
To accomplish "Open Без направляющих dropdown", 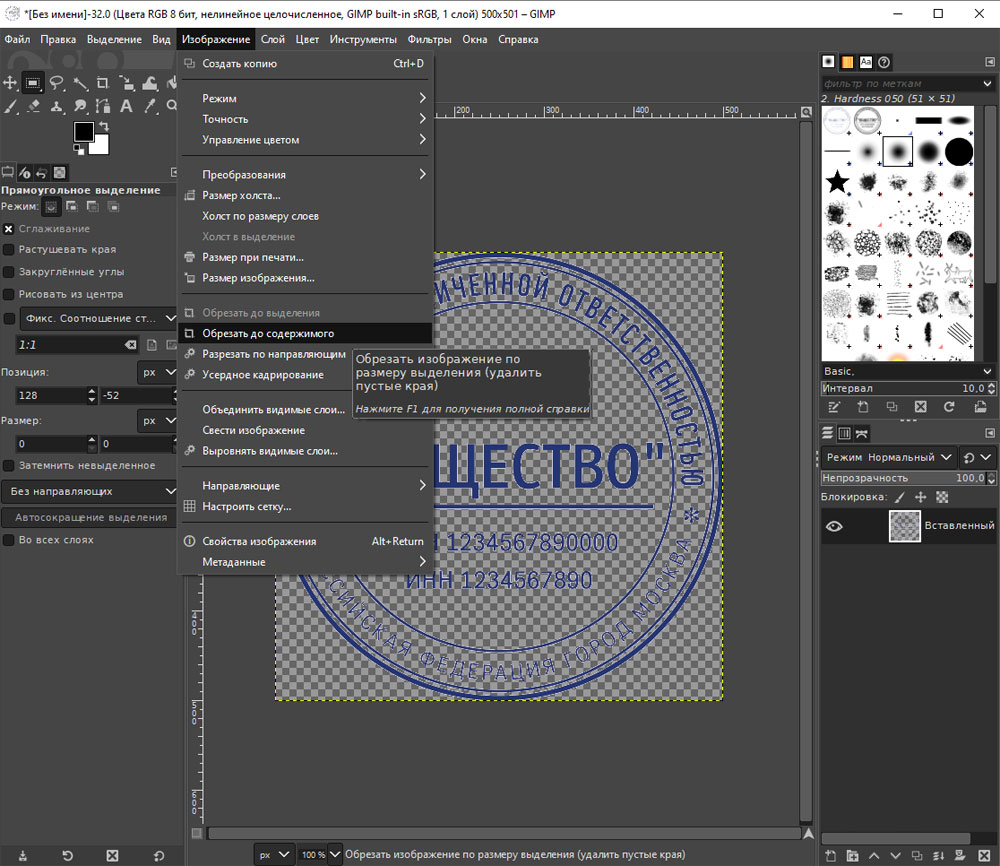I will coord(89,491).
